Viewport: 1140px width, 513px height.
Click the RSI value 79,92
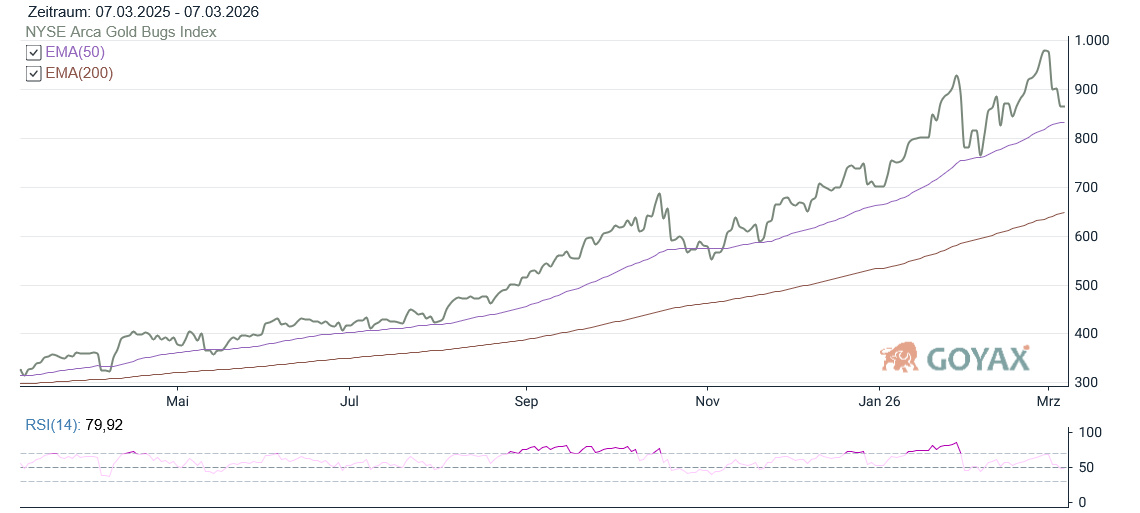[104, 425]
